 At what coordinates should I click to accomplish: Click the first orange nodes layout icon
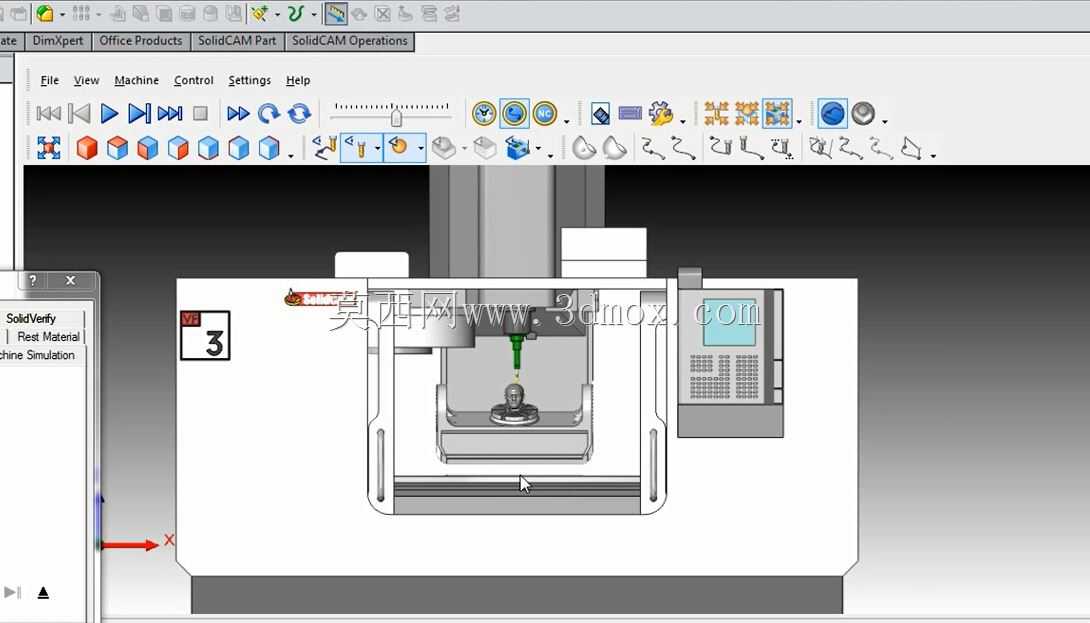point(716,113)
